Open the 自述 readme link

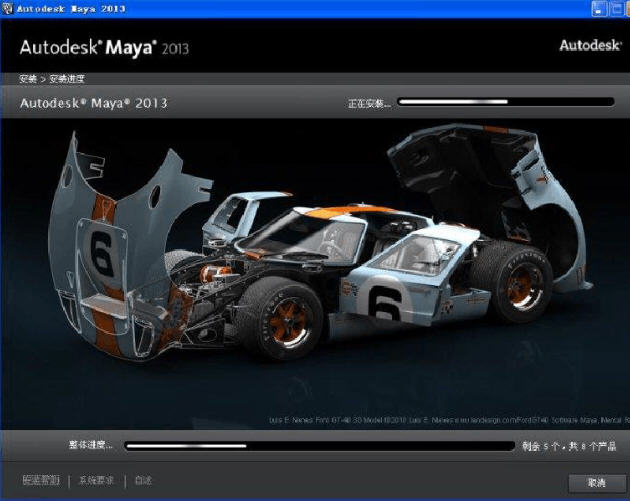[x=143, y=480]
